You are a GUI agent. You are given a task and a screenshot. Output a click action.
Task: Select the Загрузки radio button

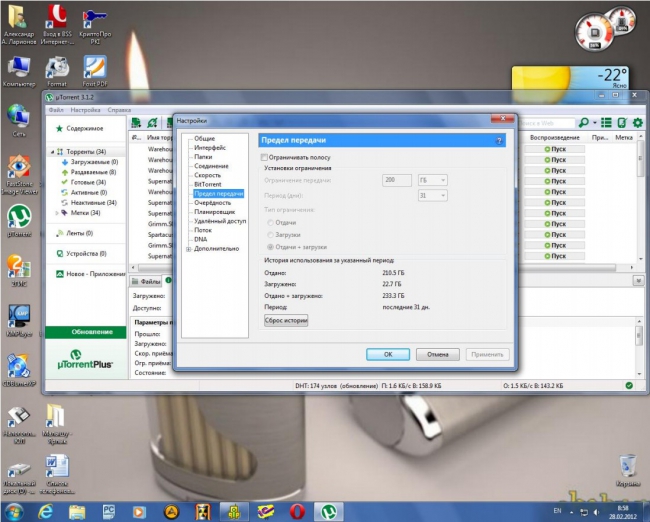click(x=270, y=235)
